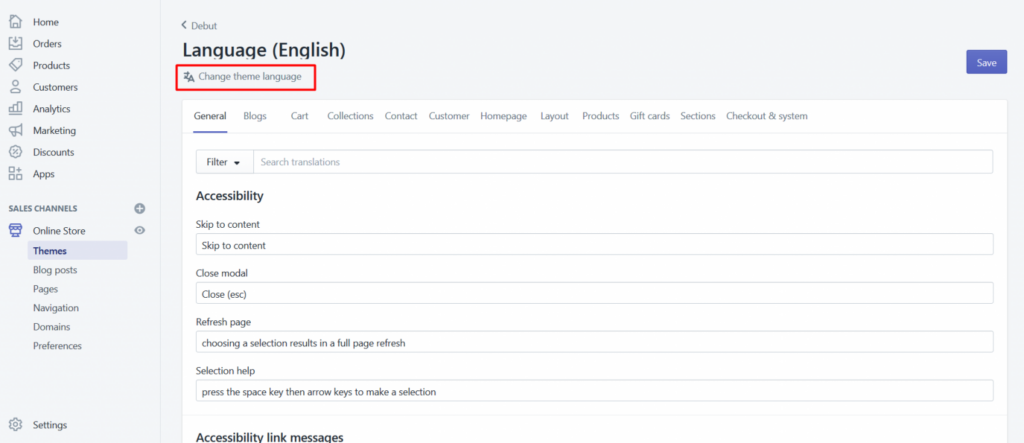Screen dimensions: 1024x443
Task: Click the Close modal text field
Action: pyautogui.click(x=594, y=293)
